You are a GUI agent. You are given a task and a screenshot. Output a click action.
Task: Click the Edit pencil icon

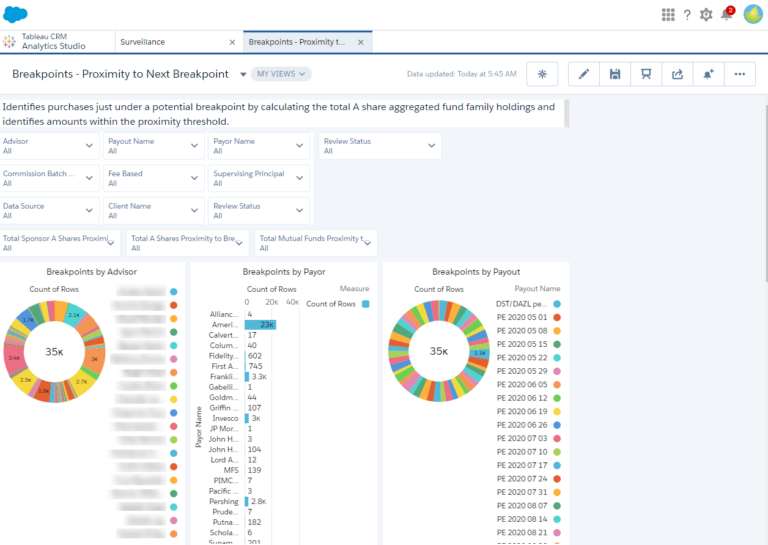click(583, 74)
